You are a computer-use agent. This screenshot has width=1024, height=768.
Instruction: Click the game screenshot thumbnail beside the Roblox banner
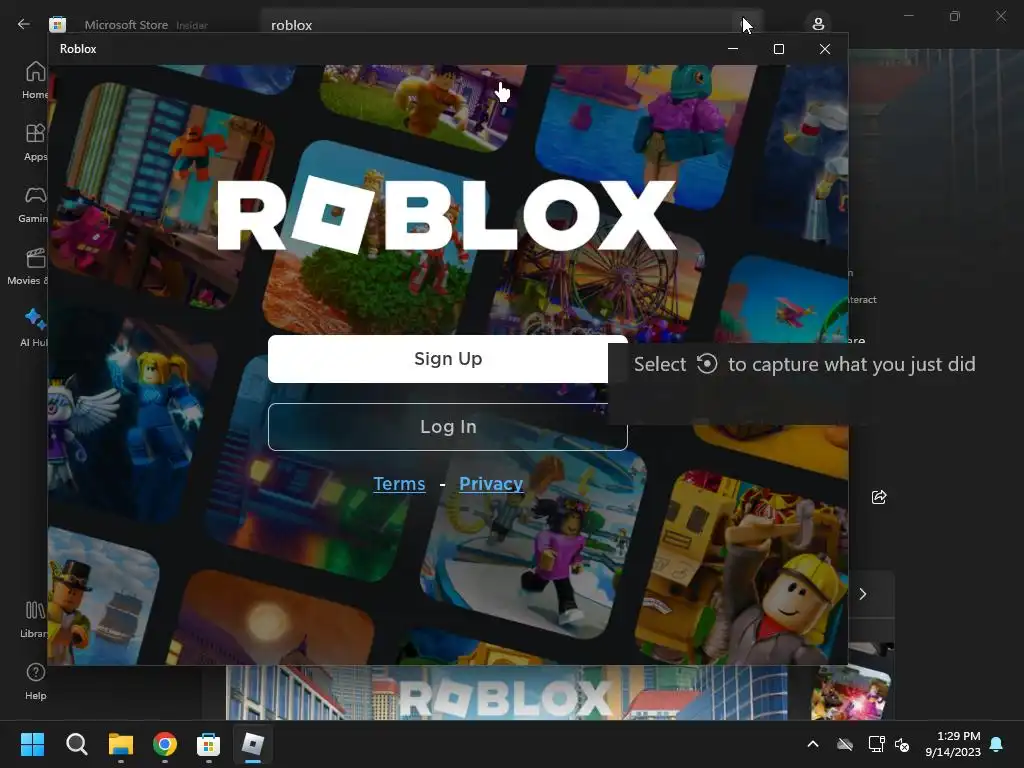pyautogui.click(x=852, y=693)
